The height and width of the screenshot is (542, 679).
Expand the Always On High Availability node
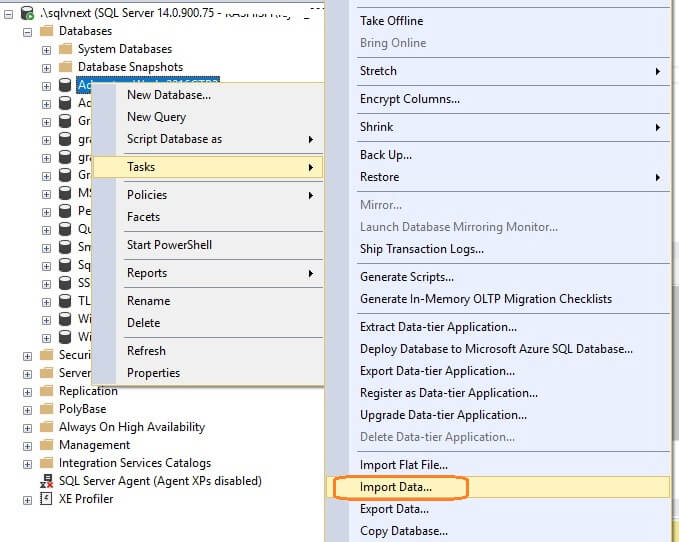click(27, 427)
